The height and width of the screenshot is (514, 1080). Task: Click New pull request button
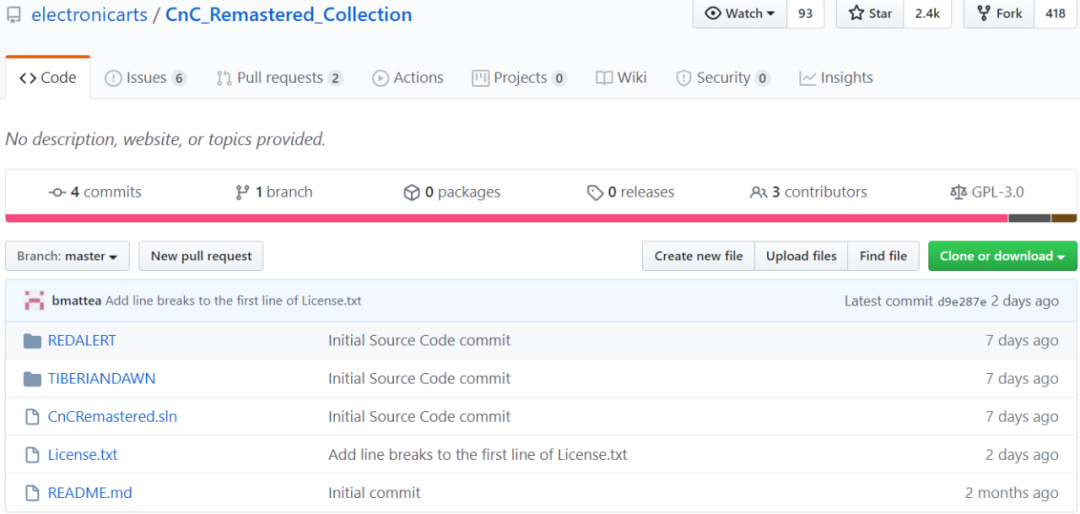201,256
